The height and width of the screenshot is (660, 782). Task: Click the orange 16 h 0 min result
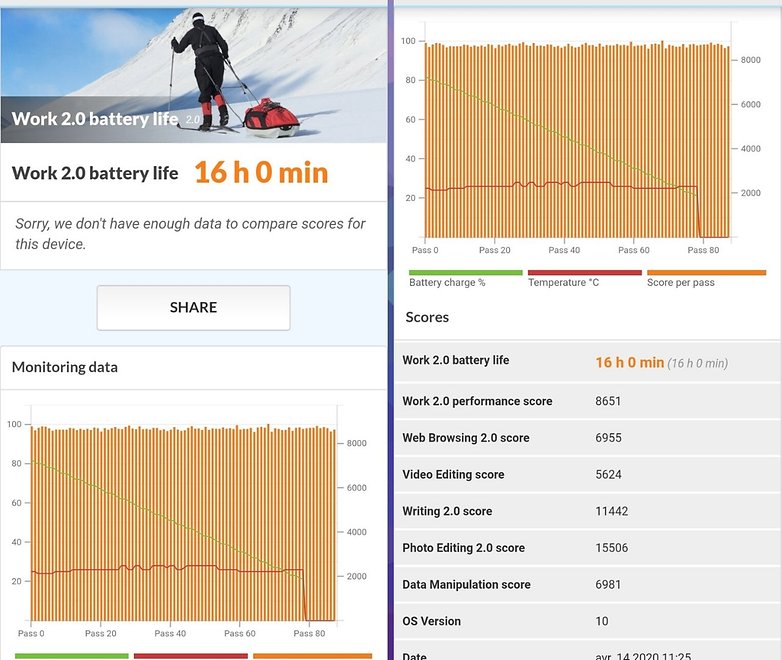(x=261, y=173)
